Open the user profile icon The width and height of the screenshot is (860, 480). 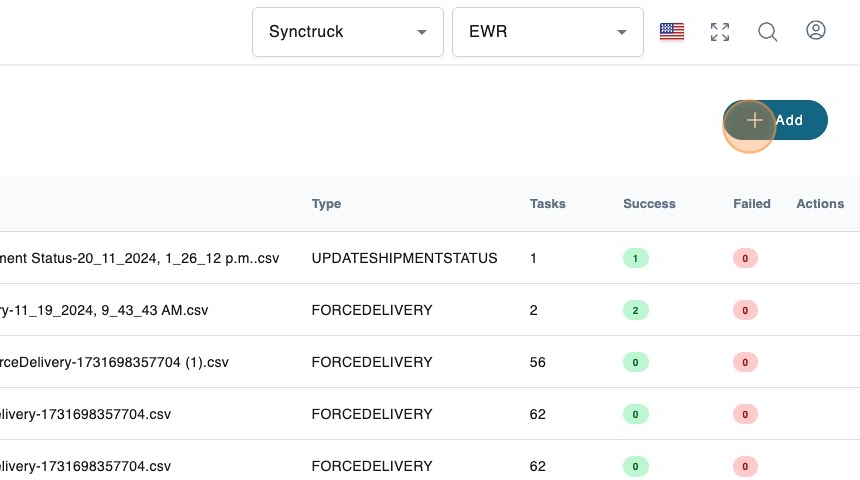pos(816,31)
